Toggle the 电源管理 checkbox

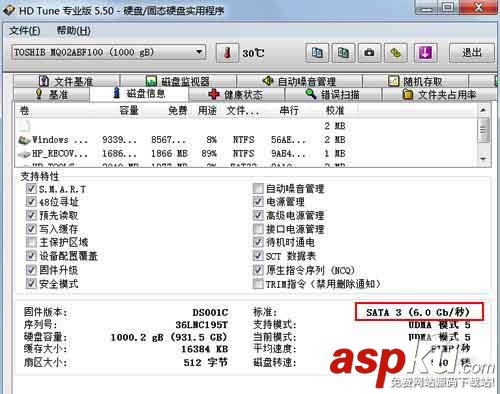[258, 202]
